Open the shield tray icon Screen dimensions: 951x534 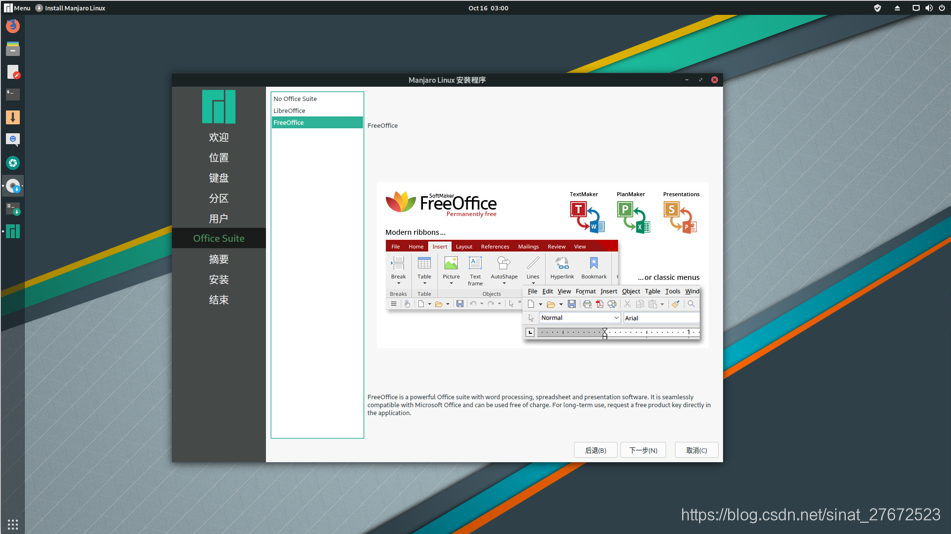point(877,8)
